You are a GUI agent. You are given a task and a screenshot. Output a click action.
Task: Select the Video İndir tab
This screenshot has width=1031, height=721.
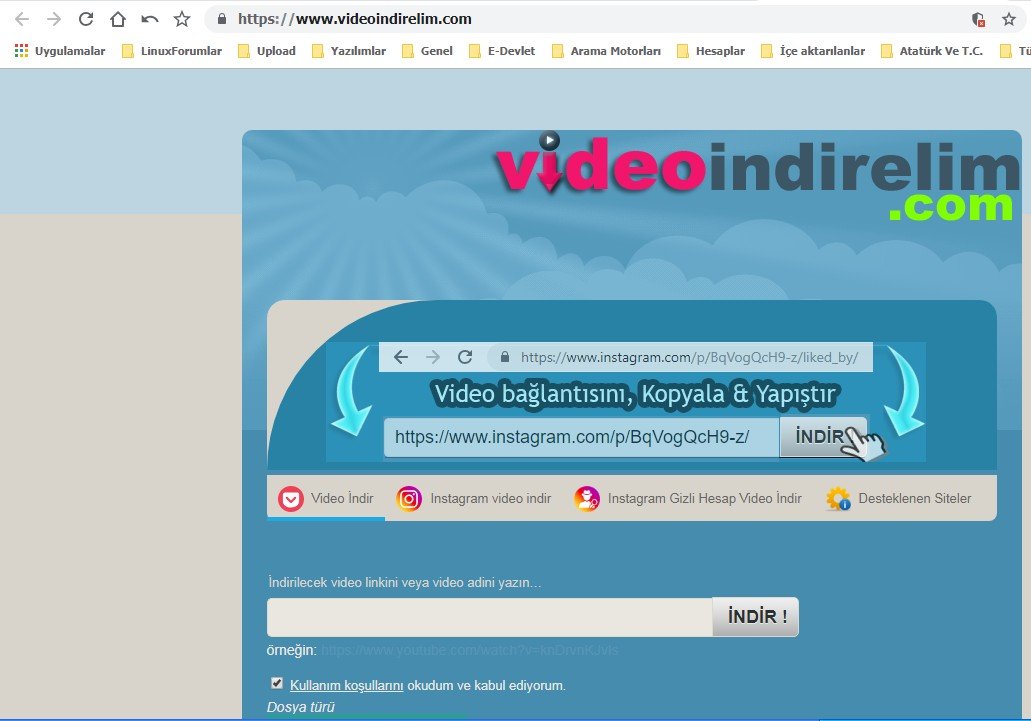(326, 498)
